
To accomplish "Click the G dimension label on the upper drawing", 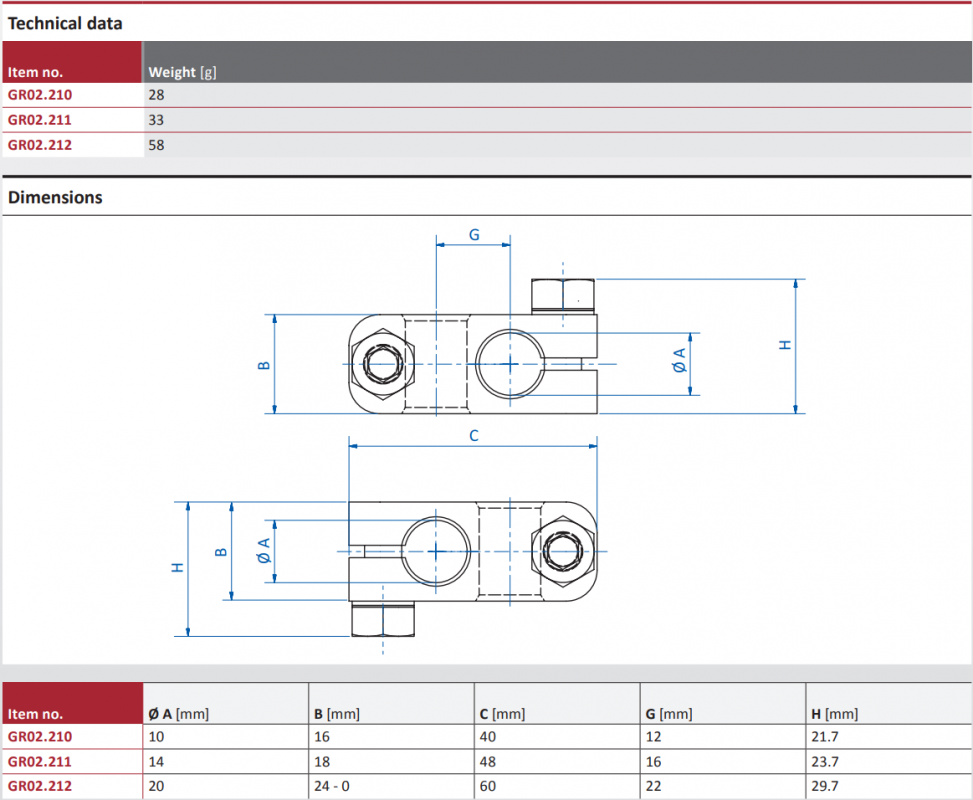I will [474, 235].
